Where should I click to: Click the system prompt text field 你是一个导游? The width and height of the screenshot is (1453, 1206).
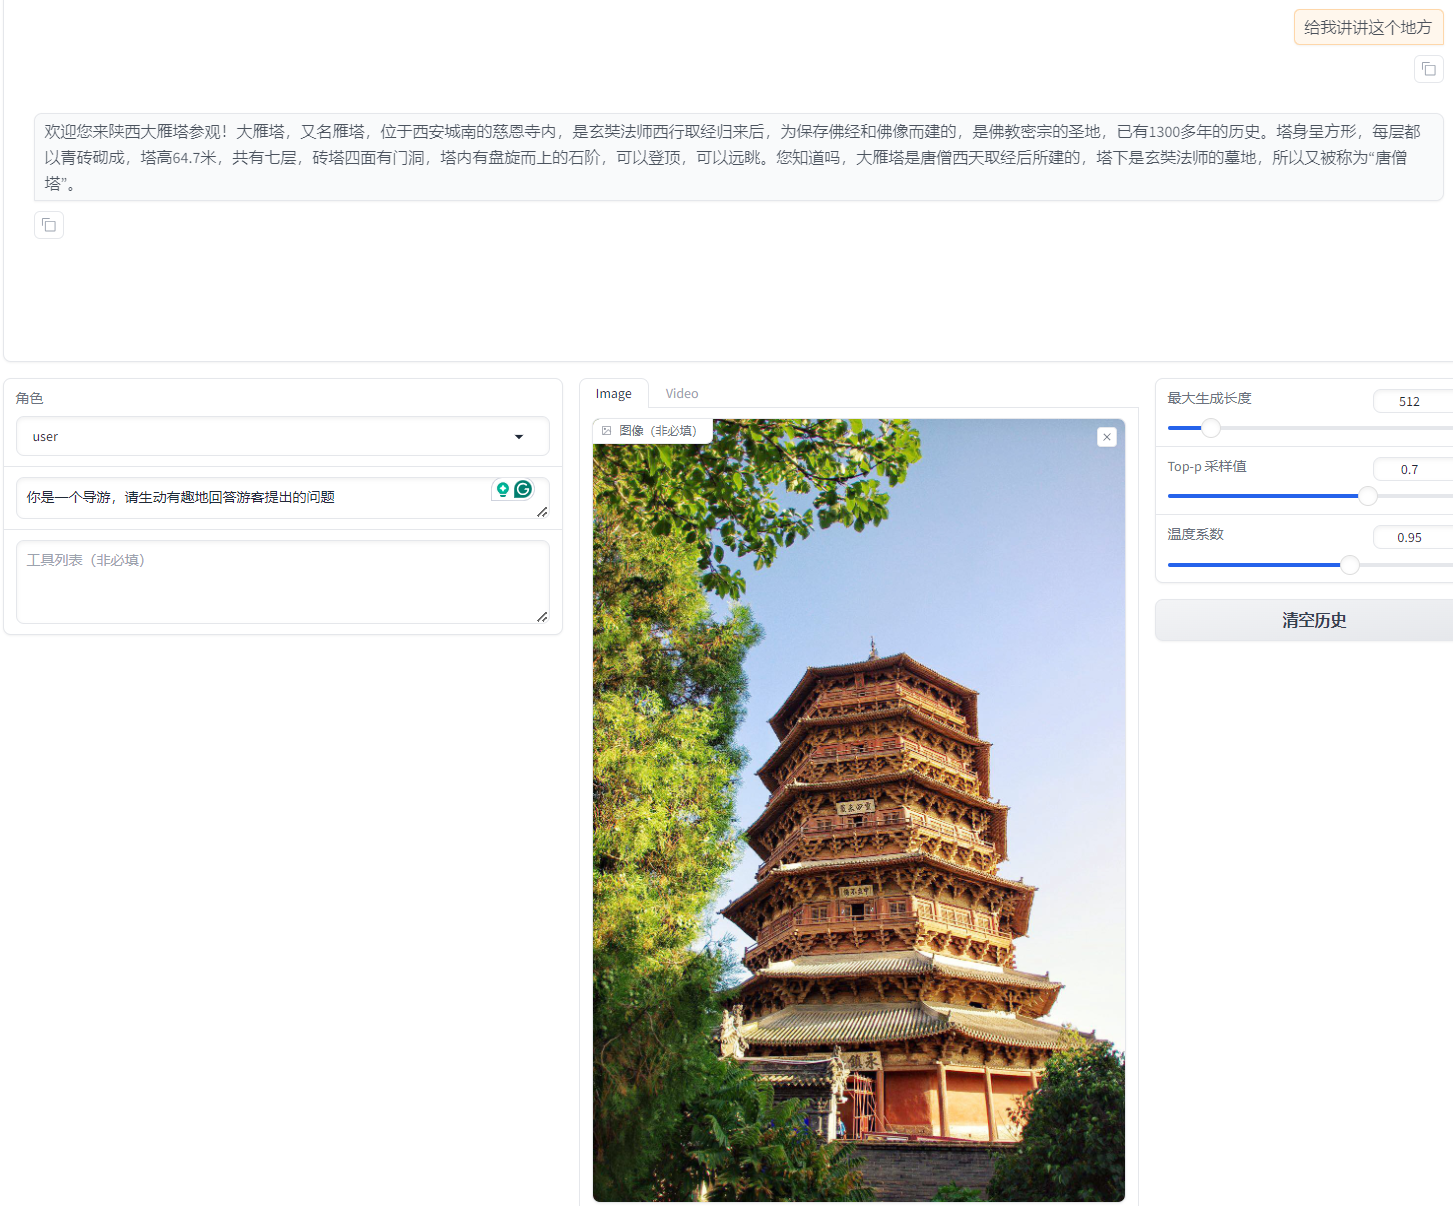coord(283,498)
